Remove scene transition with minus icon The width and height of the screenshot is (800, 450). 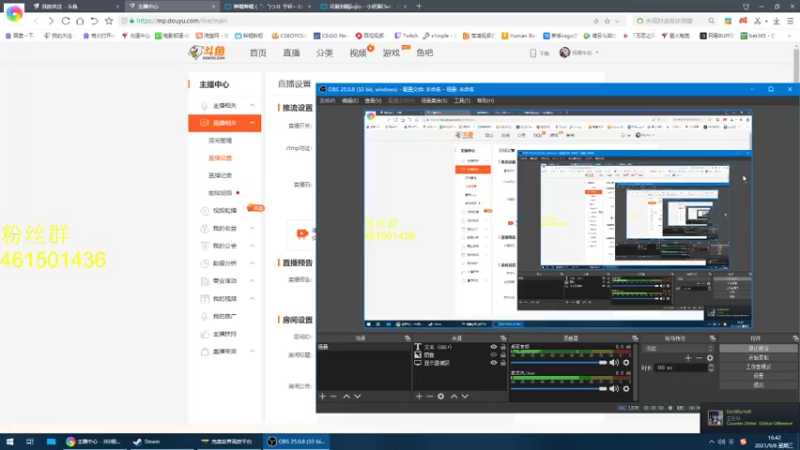click(x=699, y=358)
